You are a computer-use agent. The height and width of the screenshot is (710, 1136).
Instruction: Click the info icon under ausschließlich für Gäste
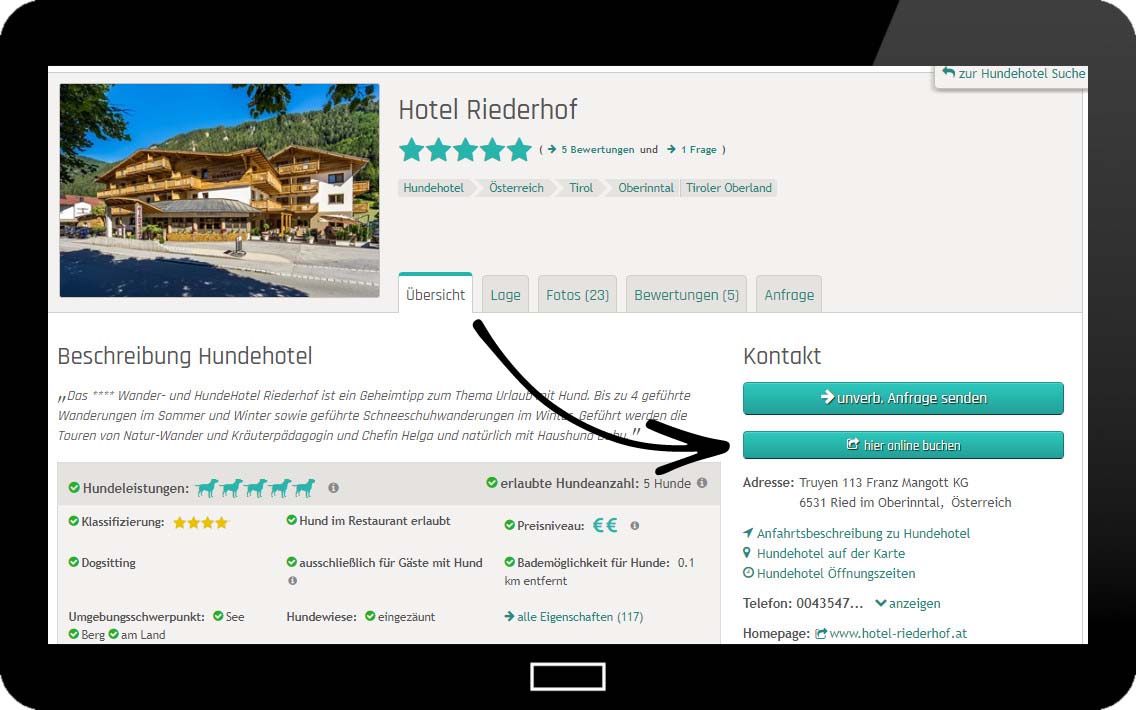click(293, 580)
